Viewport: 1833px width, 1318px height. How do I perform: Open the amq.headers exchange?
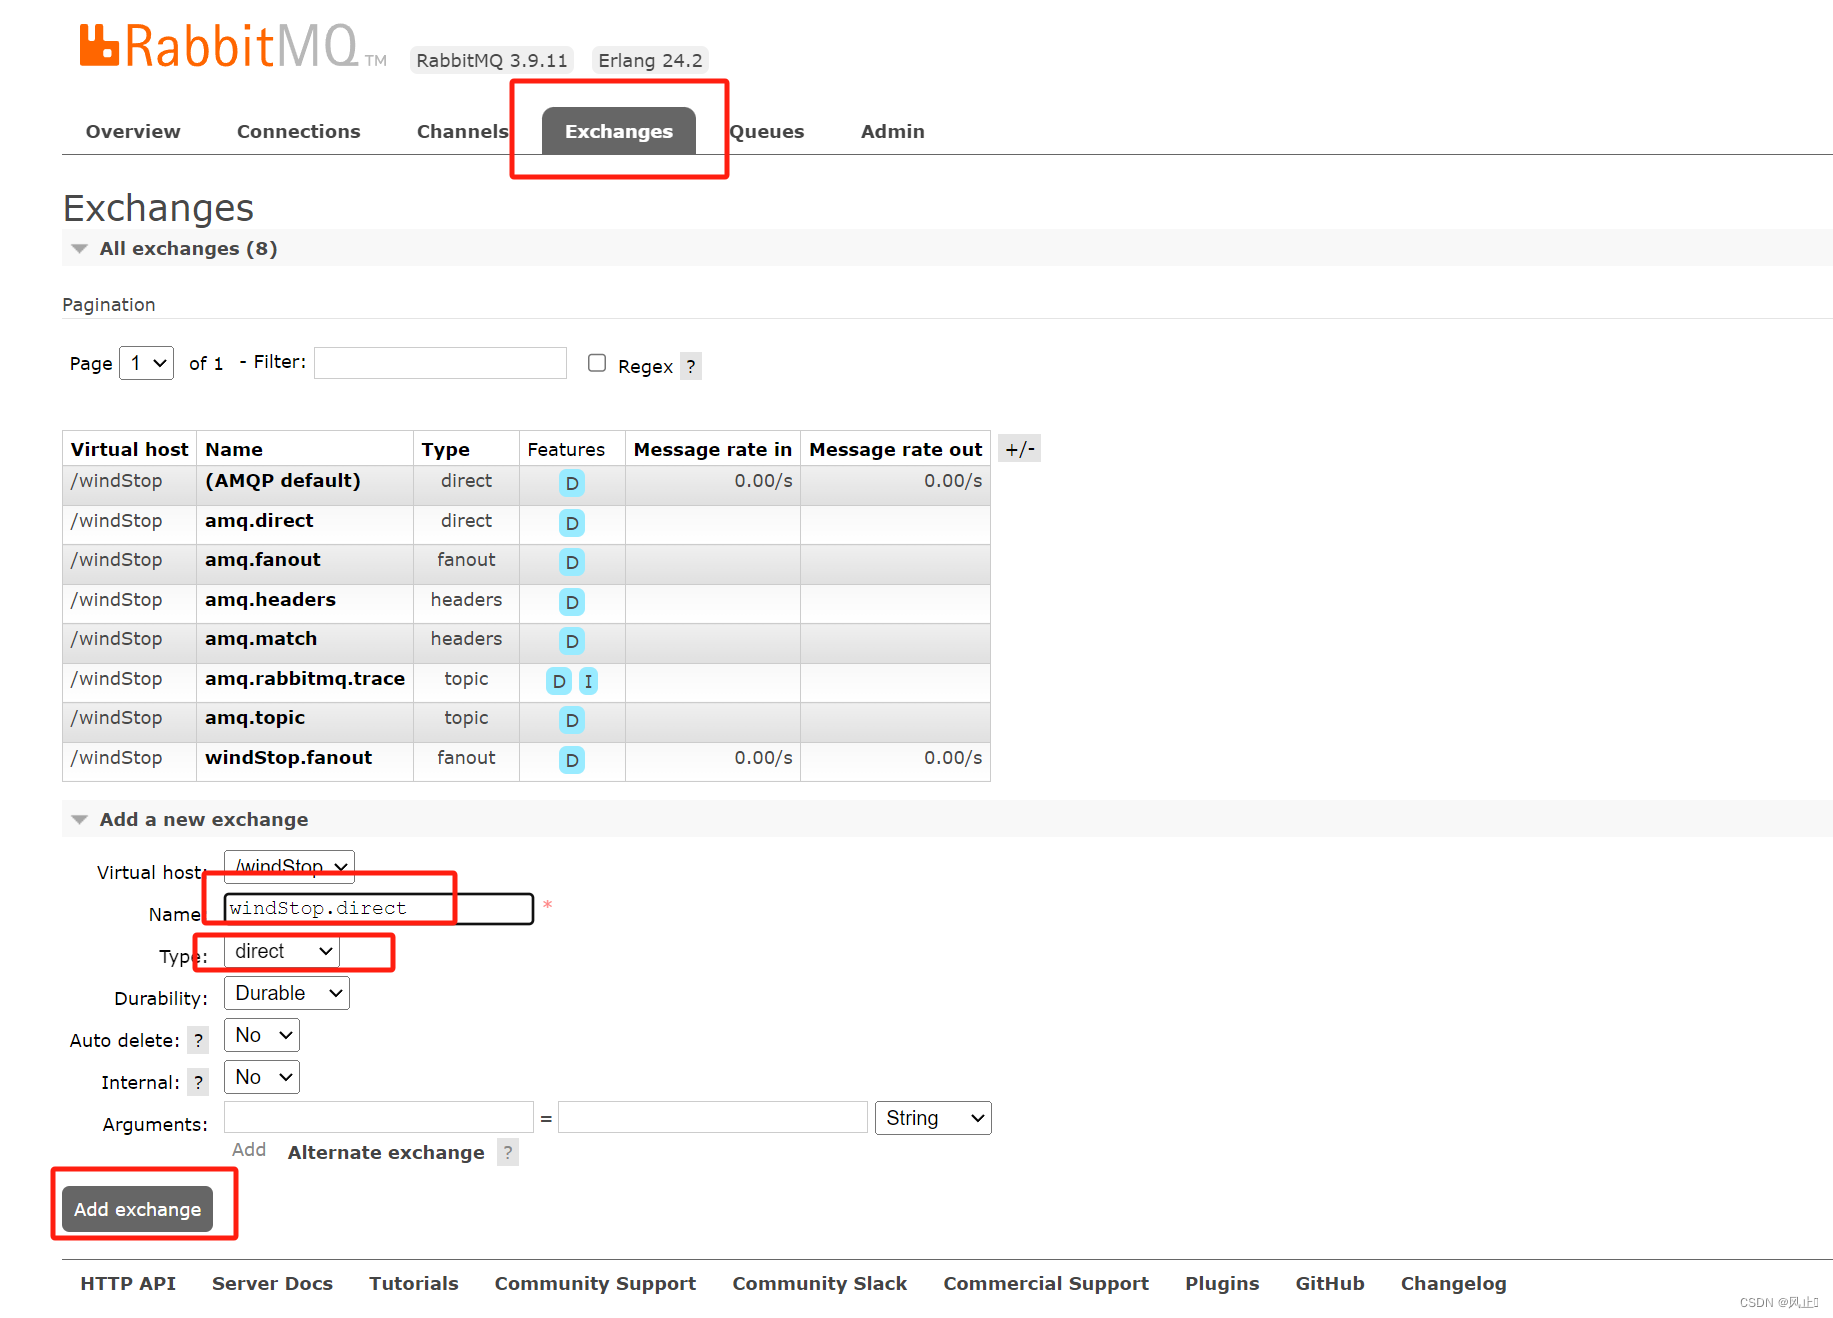pyautogui.click(x=270, y=599)
